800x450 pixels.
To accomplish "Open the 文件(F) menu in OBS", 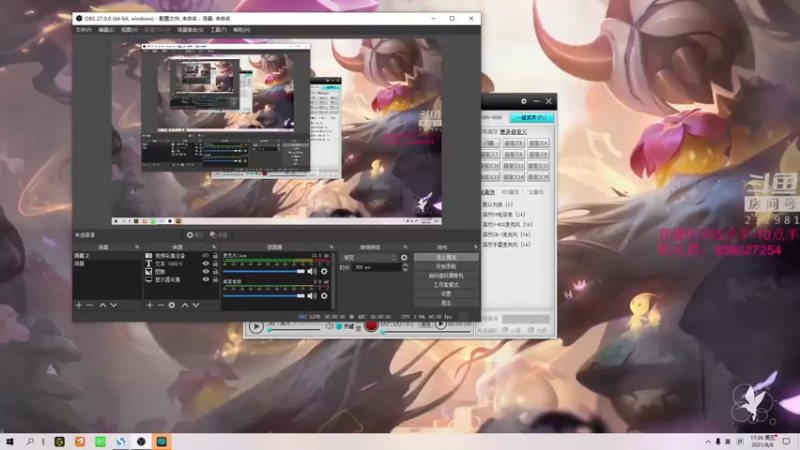I will pos(84,30).
